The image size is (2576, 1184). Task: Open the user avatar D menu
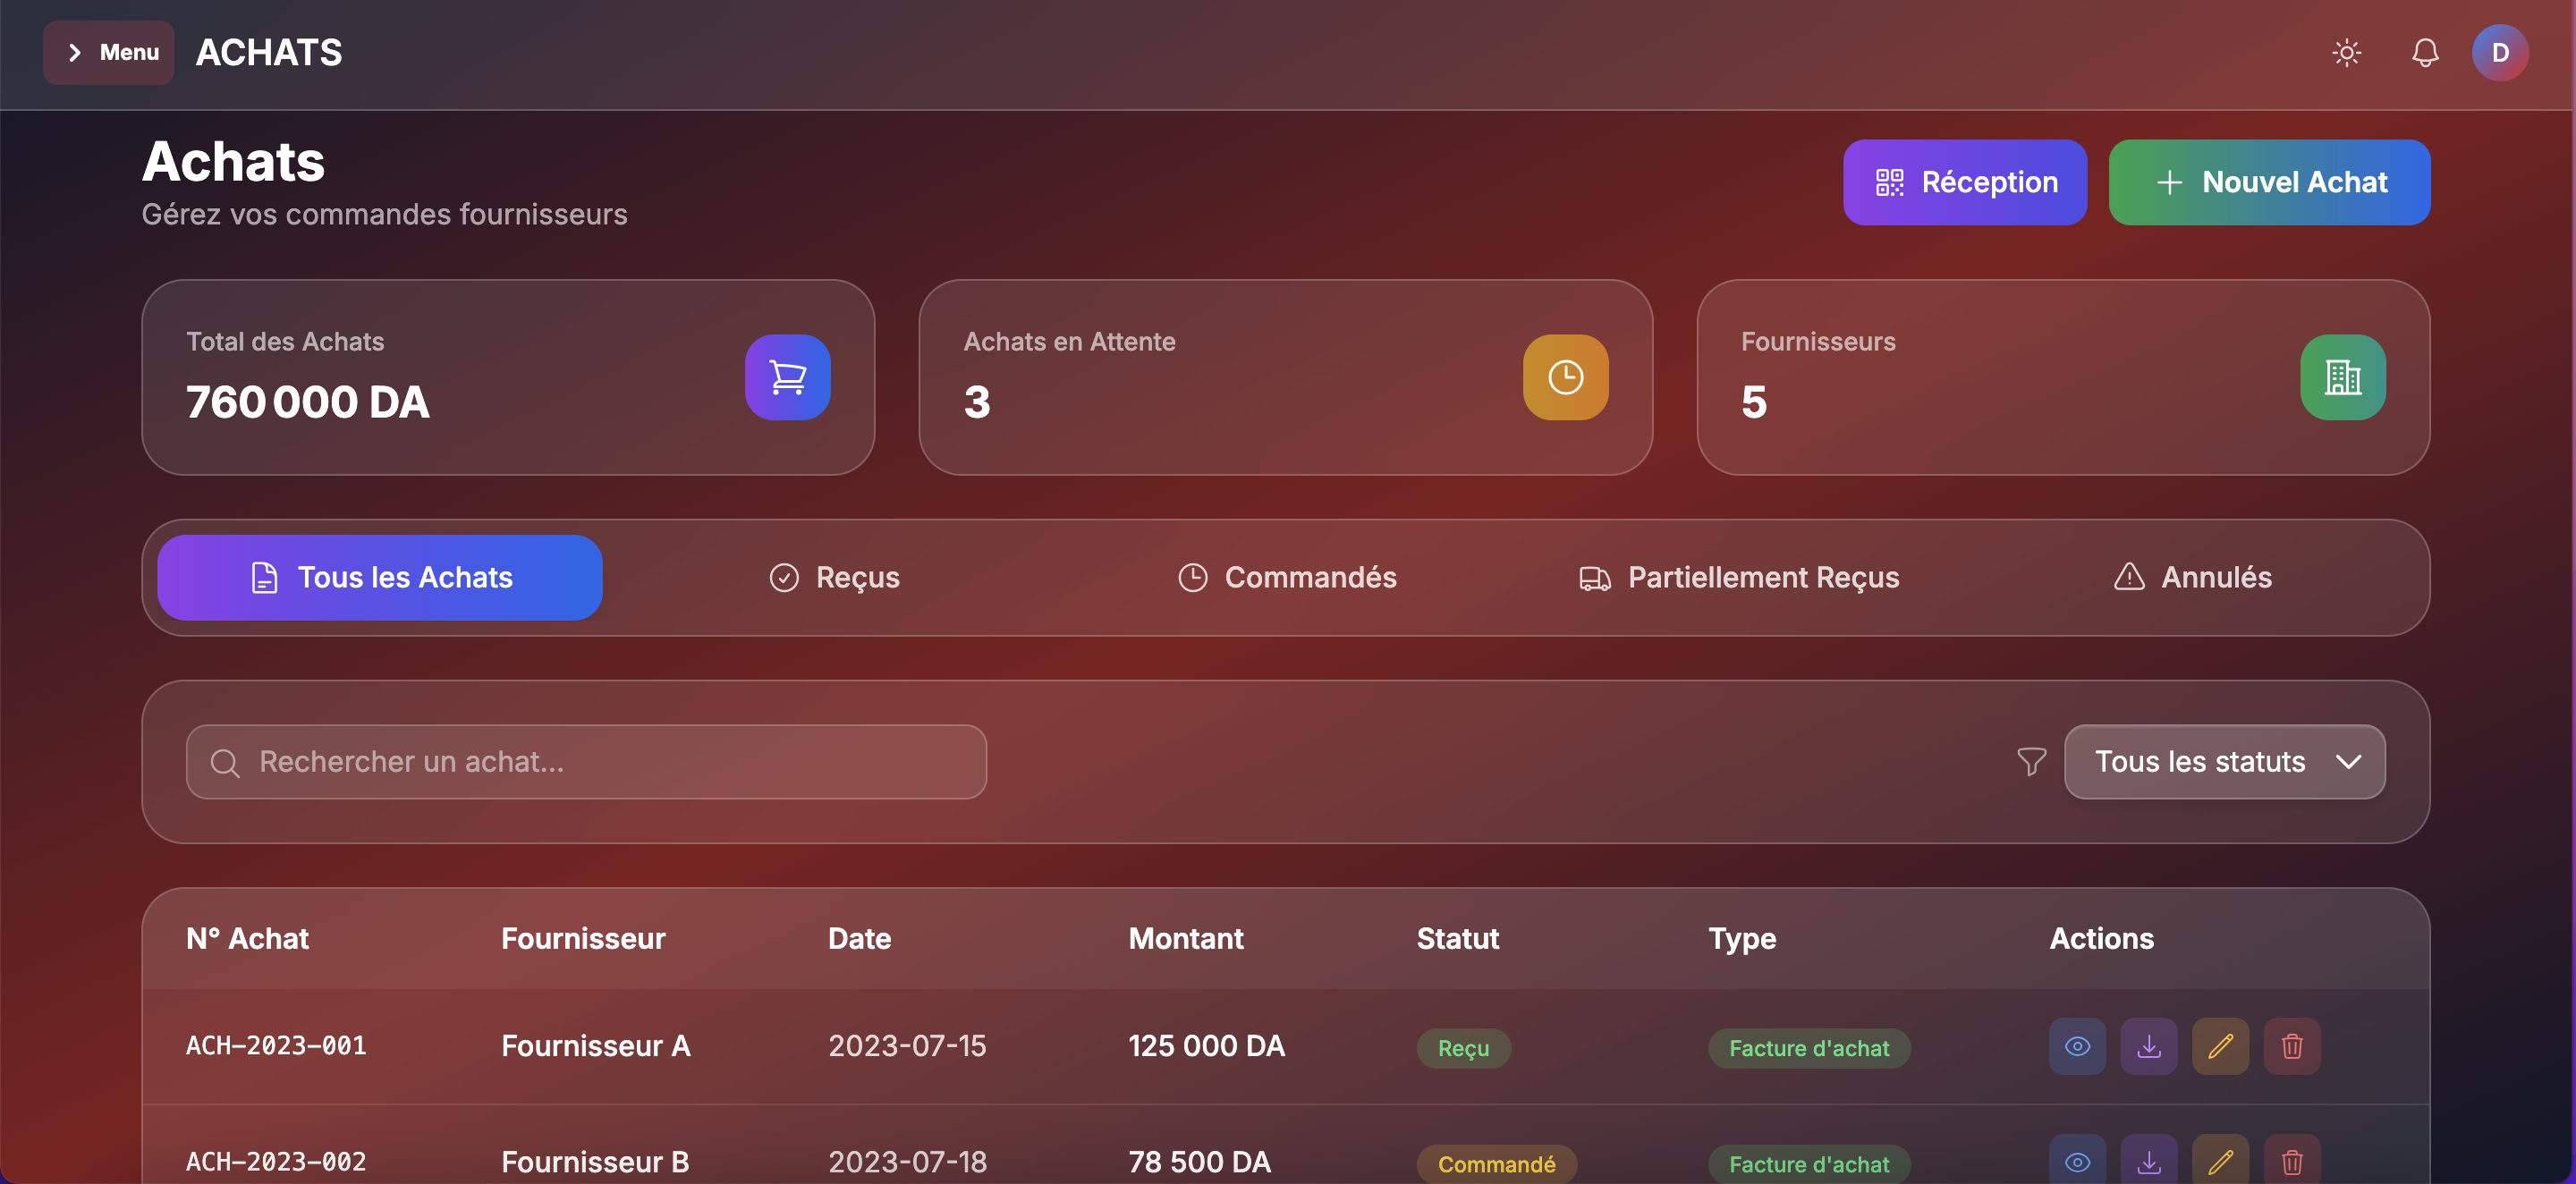pos(2500,52)
